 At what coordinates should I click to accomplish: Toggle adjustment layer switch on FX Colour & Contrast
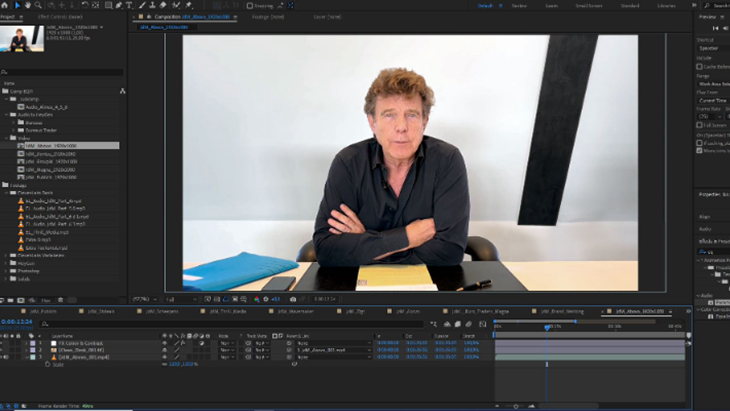[x=202, y=343]
